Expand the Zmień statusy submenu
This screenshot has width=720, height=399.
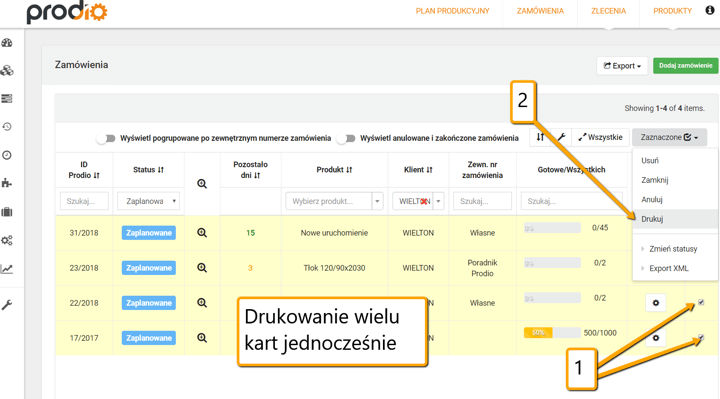tap(673, 249)
